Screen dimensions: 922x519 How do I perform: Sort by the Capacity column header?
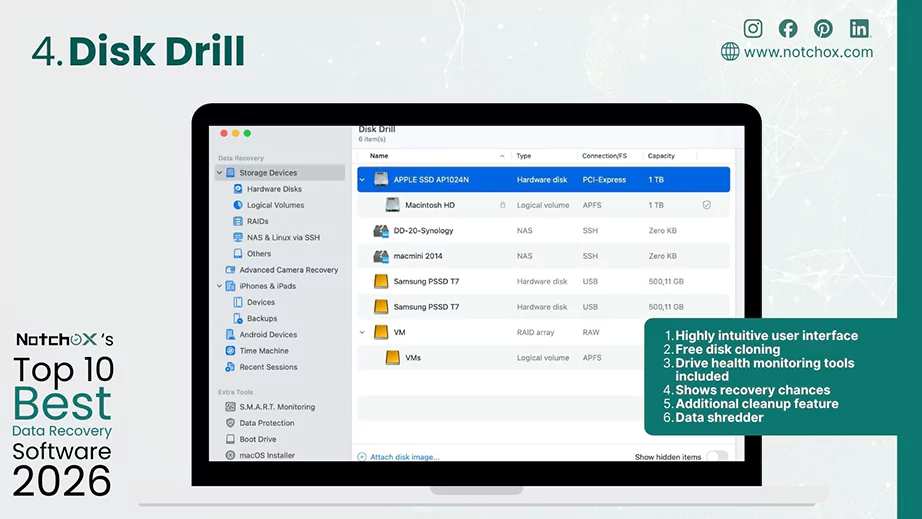tap(661, 156)
